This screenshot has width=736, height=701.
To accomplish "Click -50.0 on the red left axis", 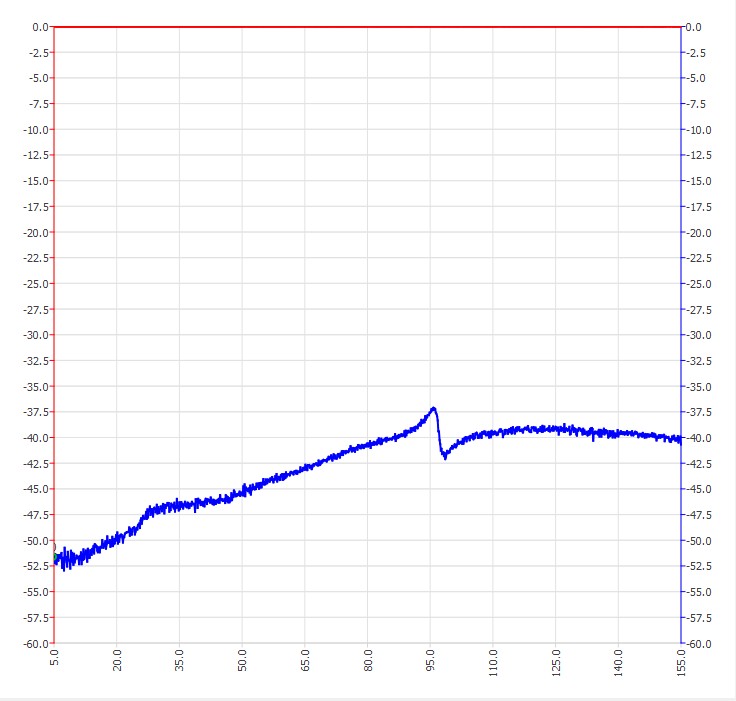I will tap(36, 540).
